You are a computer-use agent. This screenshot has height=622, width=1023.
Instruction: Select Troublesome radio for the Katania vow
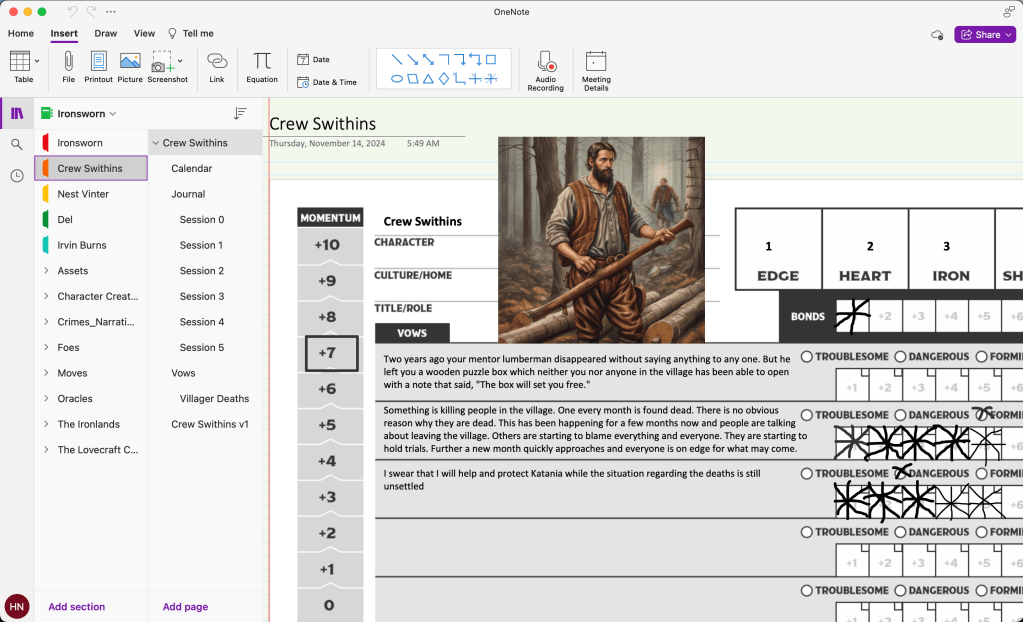(807, 474)
